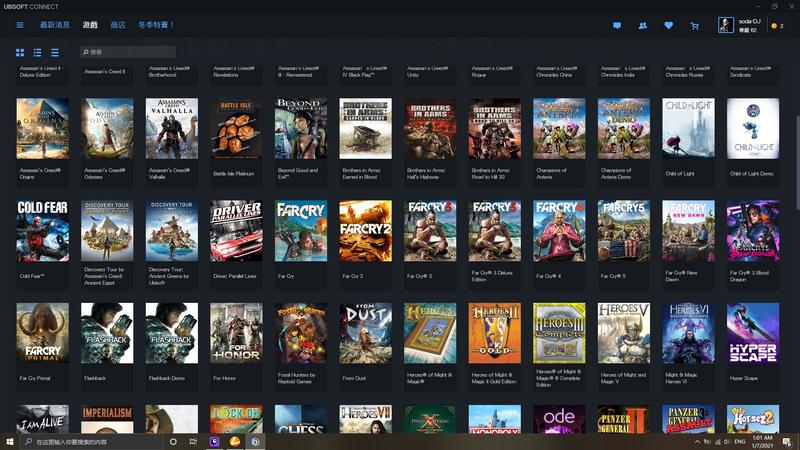The height and width of the screenshot is (450, 800).
Task: Open the 最新消息 news tab
Action: [x=55, y=24]
